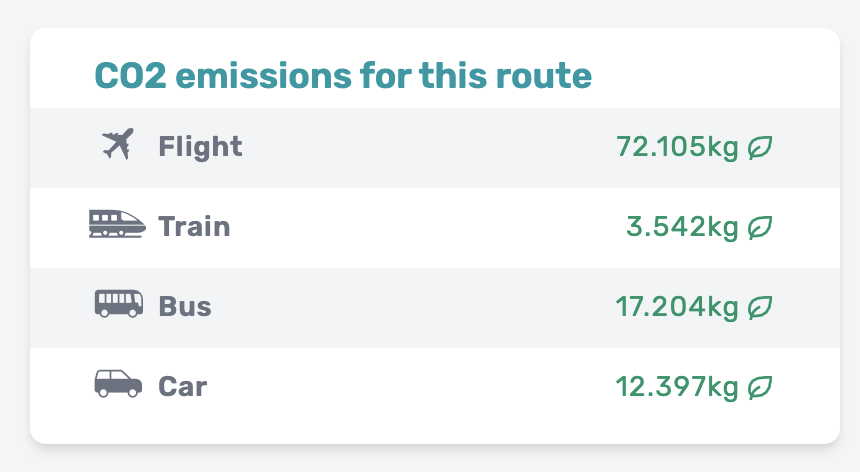Click the bus icon
860x472 pixels.
point(118,304)
